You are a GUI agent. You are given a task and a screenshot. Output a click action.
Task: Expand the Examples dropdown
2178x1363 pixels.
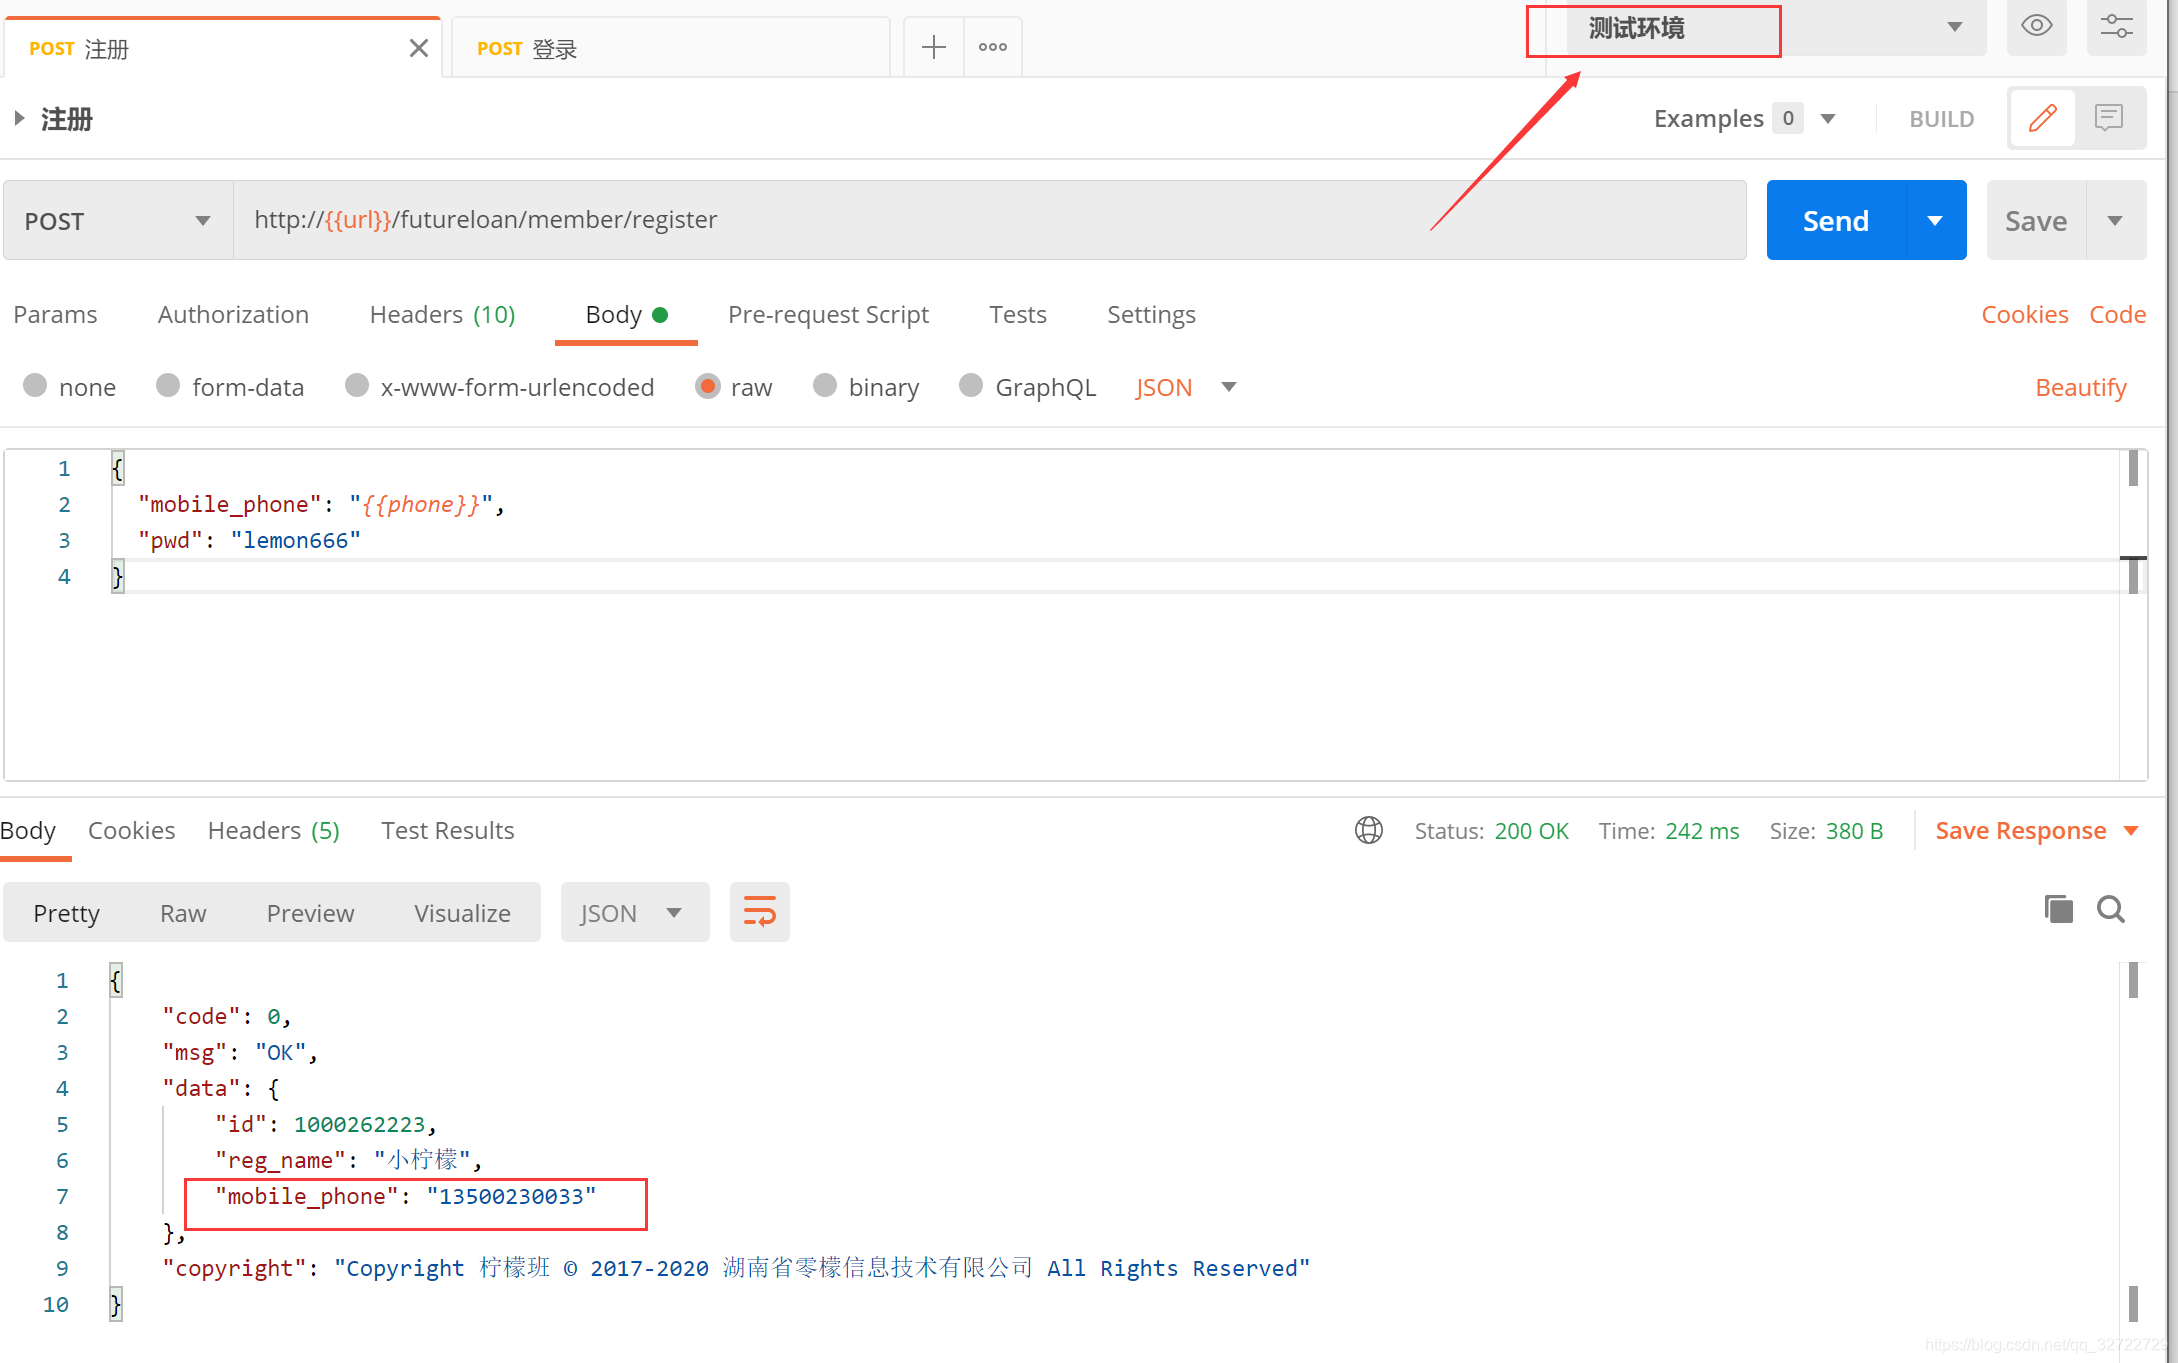click(x=1828, y=119)
